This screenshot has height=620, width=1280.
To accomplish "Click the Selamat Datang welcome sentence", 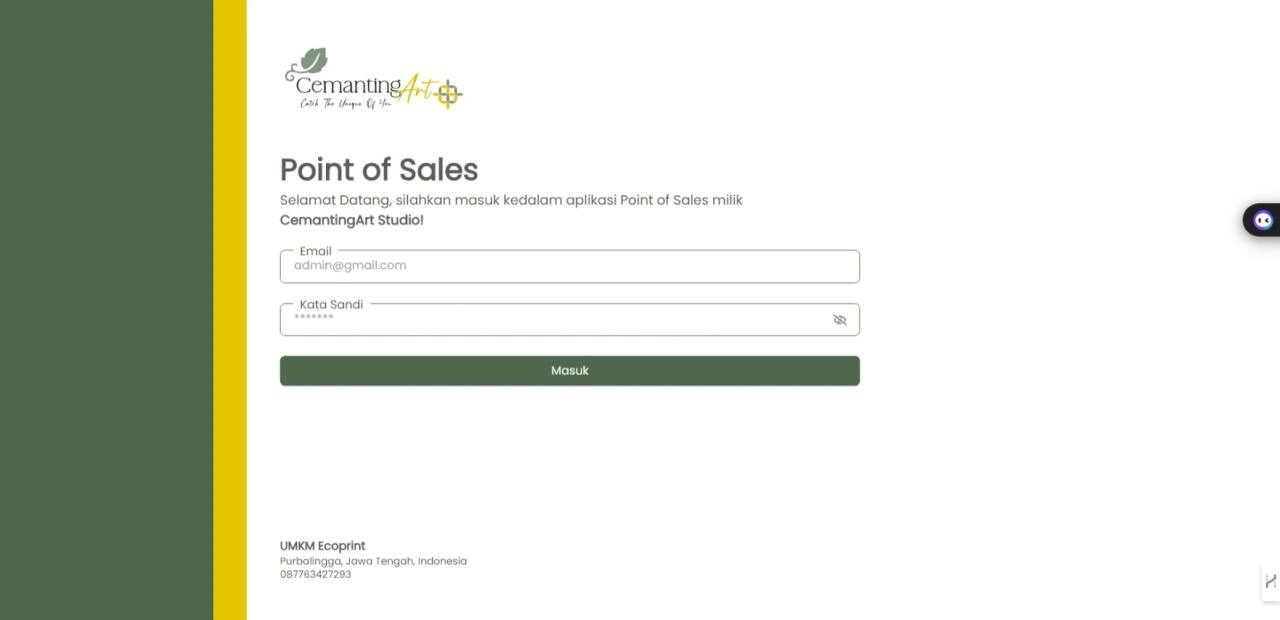I will point(511,200).
